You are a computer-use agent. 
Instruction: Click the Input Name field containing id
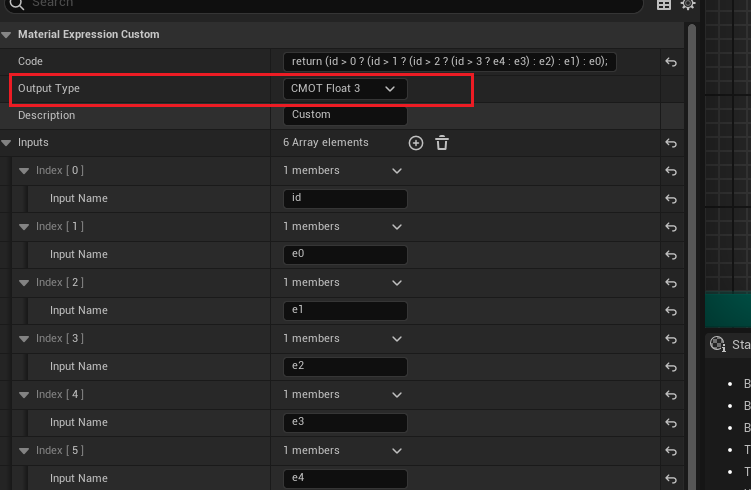[x=345, y=199]
